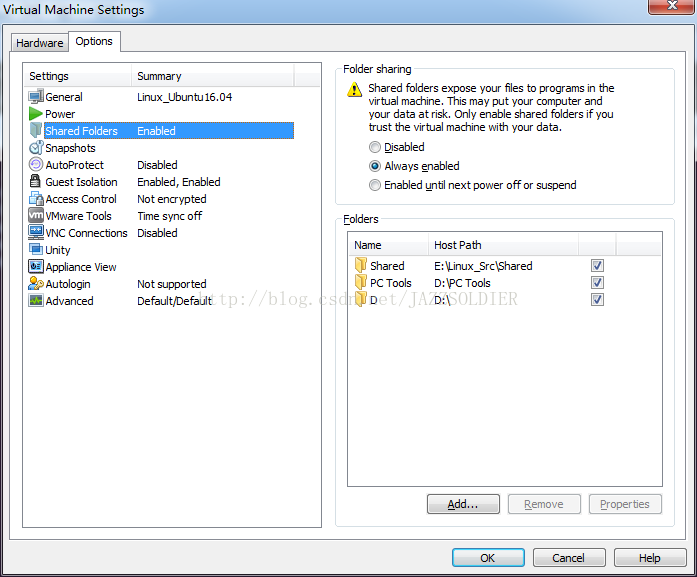
Task: Select the Unity settings row
Action: pyautogui.click(x=161, y=249)
